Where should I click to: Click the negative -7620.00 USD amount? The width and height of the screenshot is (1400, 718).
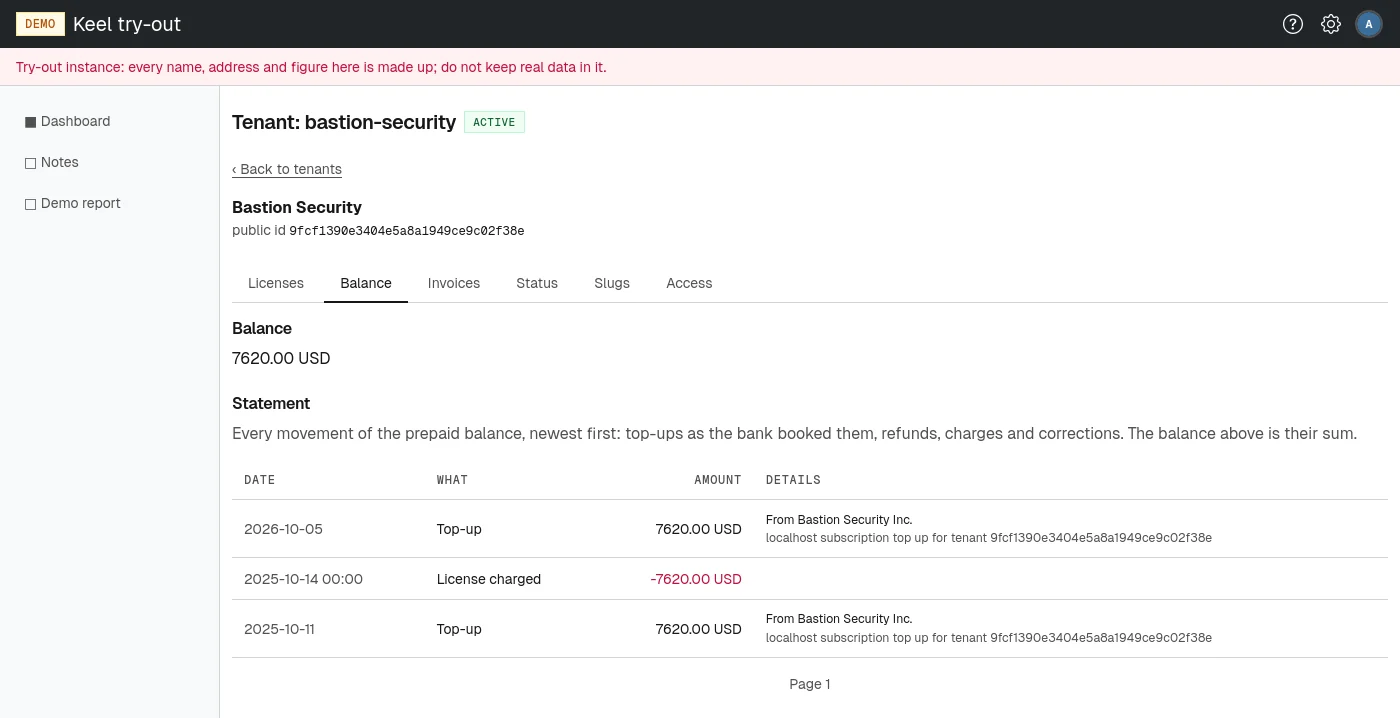(x=696, y=579)
